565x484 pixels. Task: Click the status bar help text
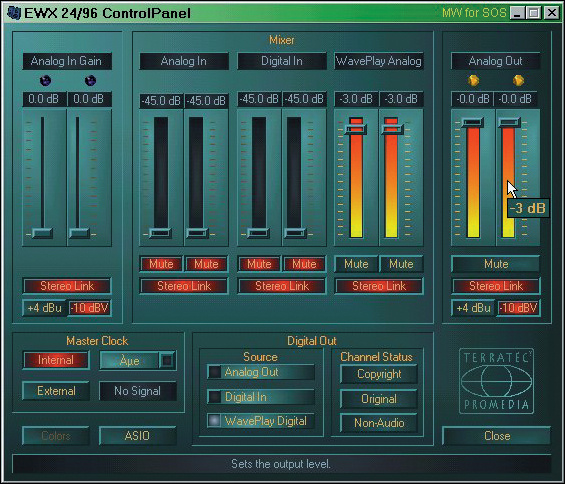coord(281,464)
